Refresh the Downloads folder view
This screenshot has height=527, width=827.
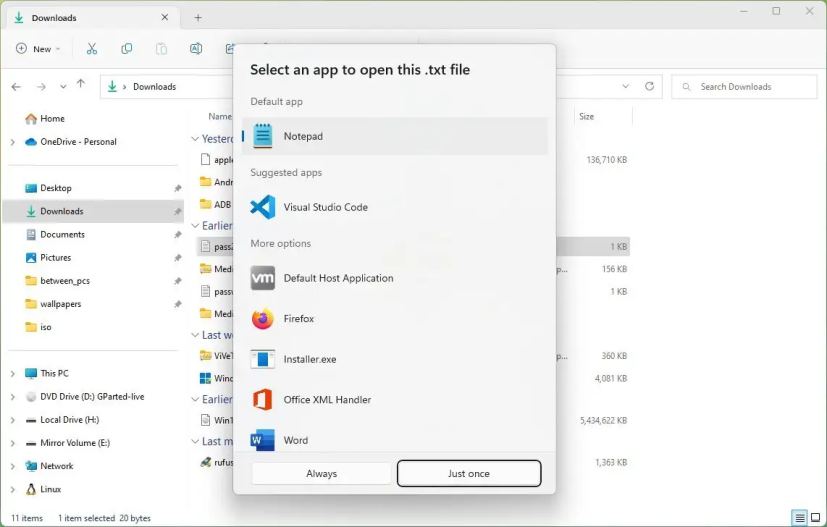pyautogui.click(x=650, y=87)
